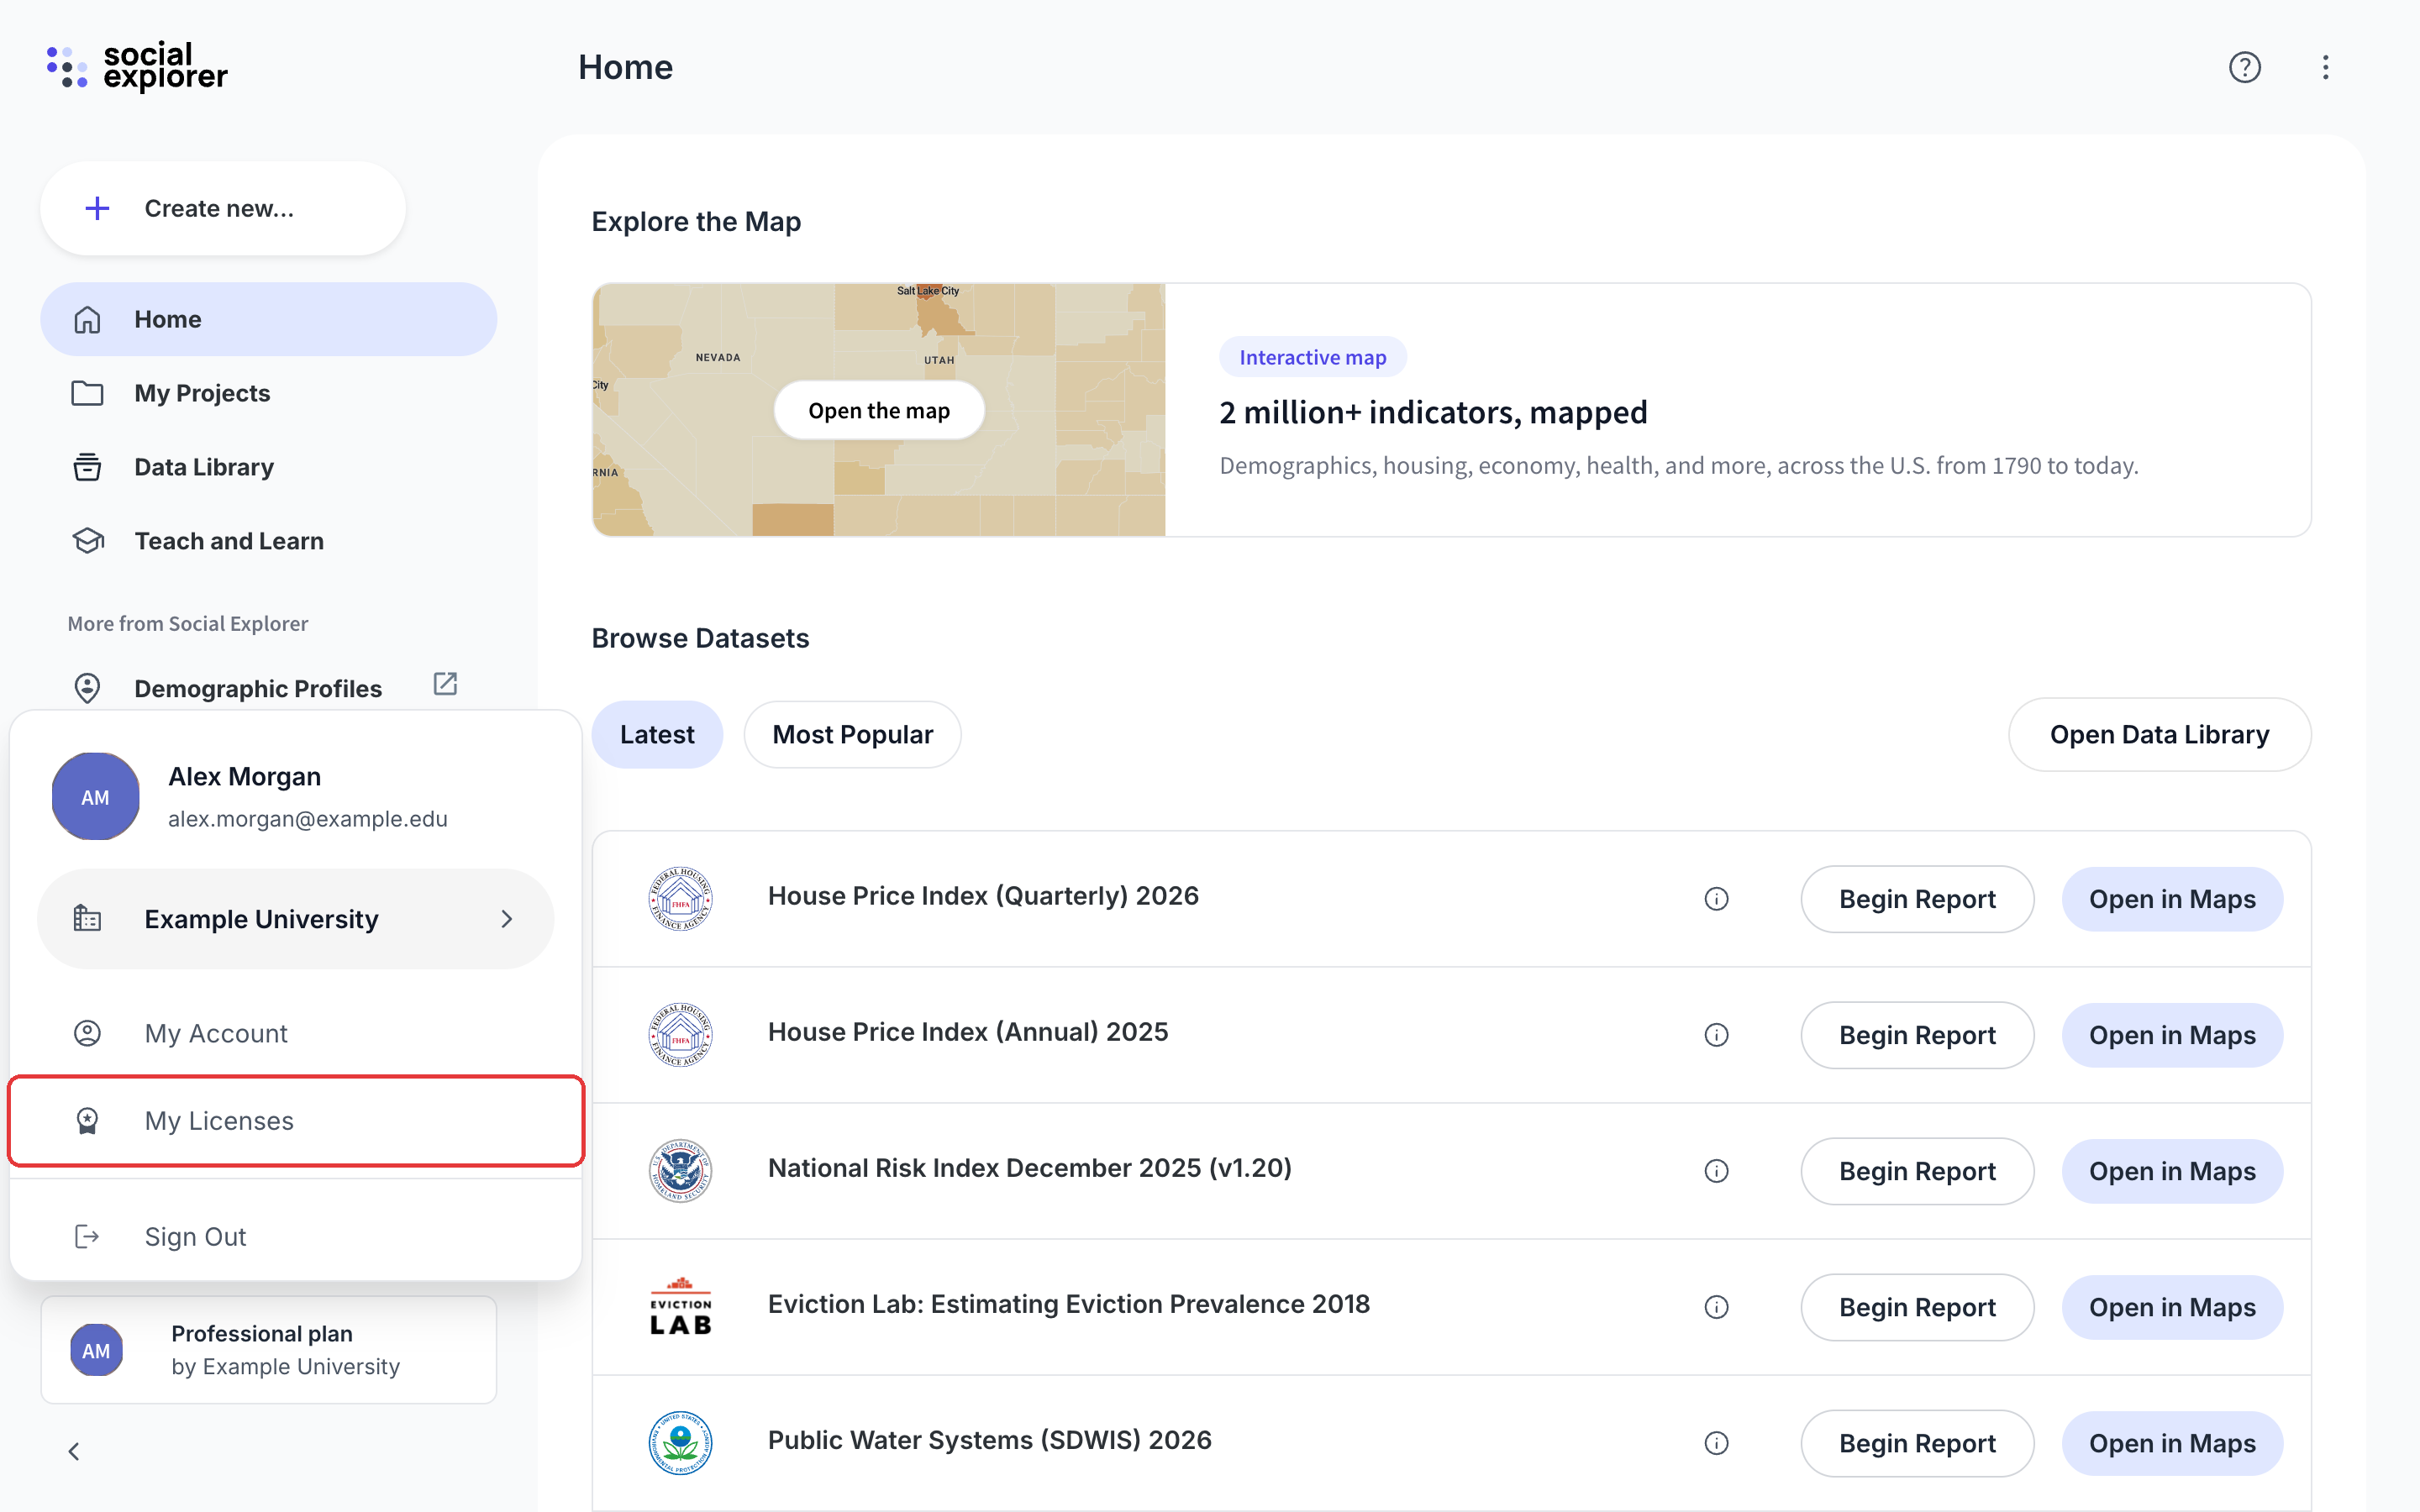Click the My Account person icon
2420x1512 pixels.
87,1033
